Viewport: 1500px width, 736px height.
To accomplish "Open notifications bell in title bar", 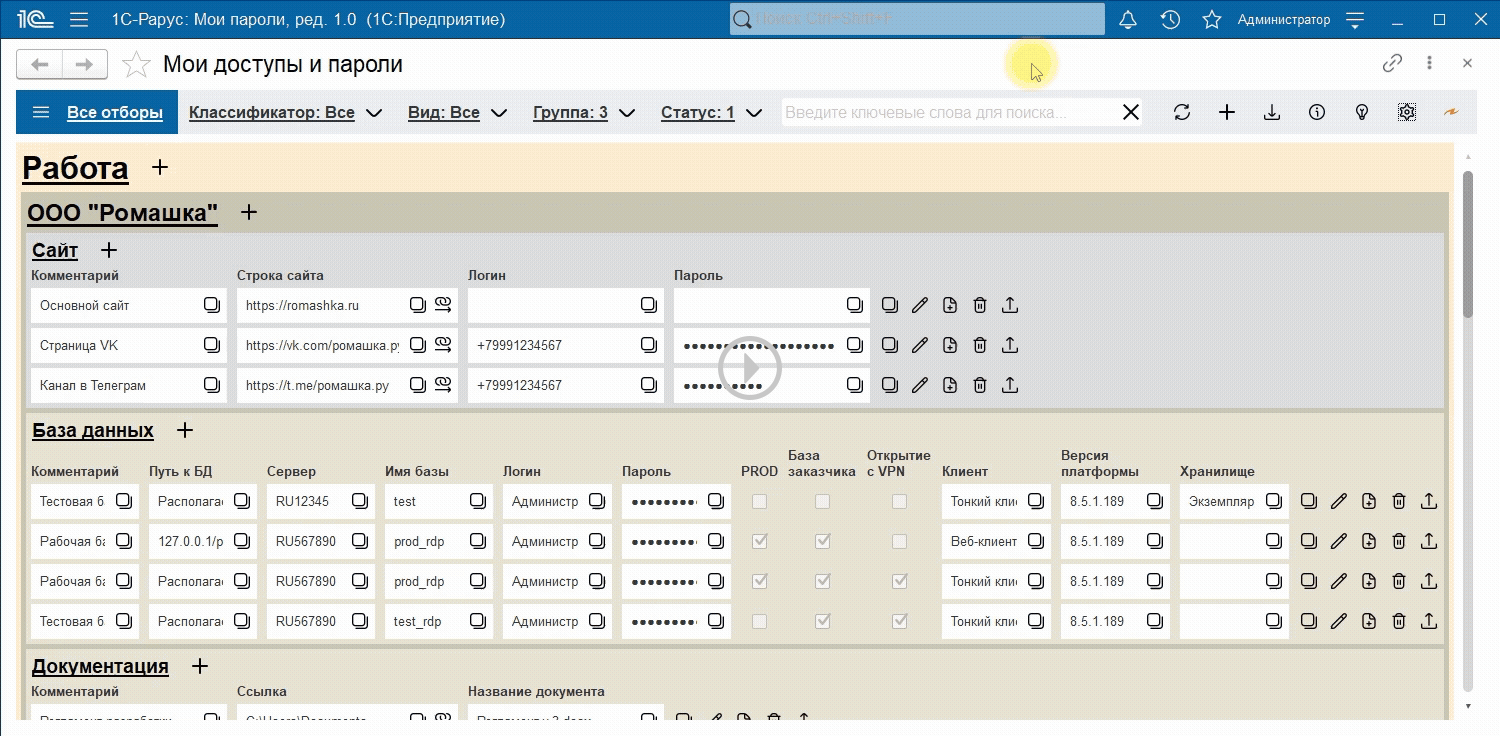I will pos(1128,20).
